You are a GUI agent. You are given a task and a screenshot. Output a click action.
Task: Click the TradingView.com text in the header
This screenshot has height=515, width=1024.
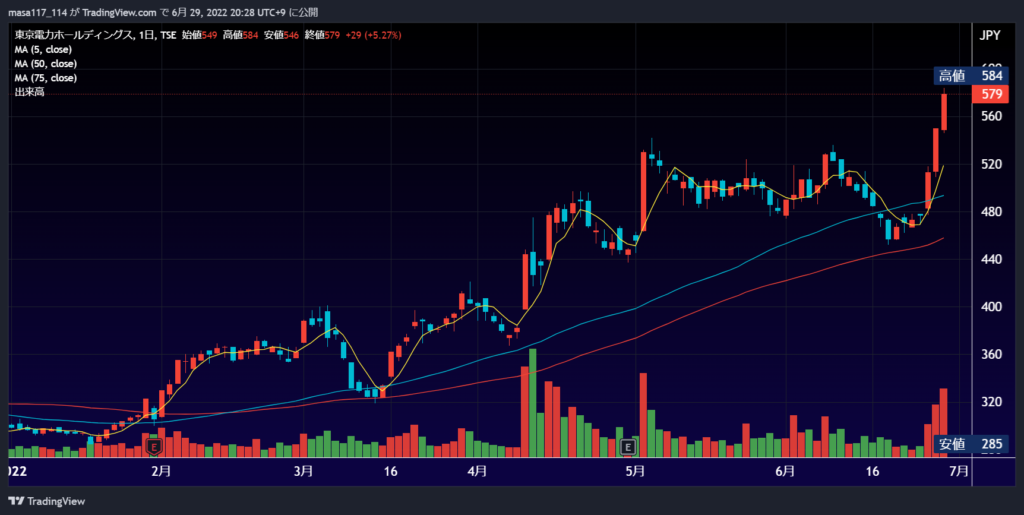120,12
